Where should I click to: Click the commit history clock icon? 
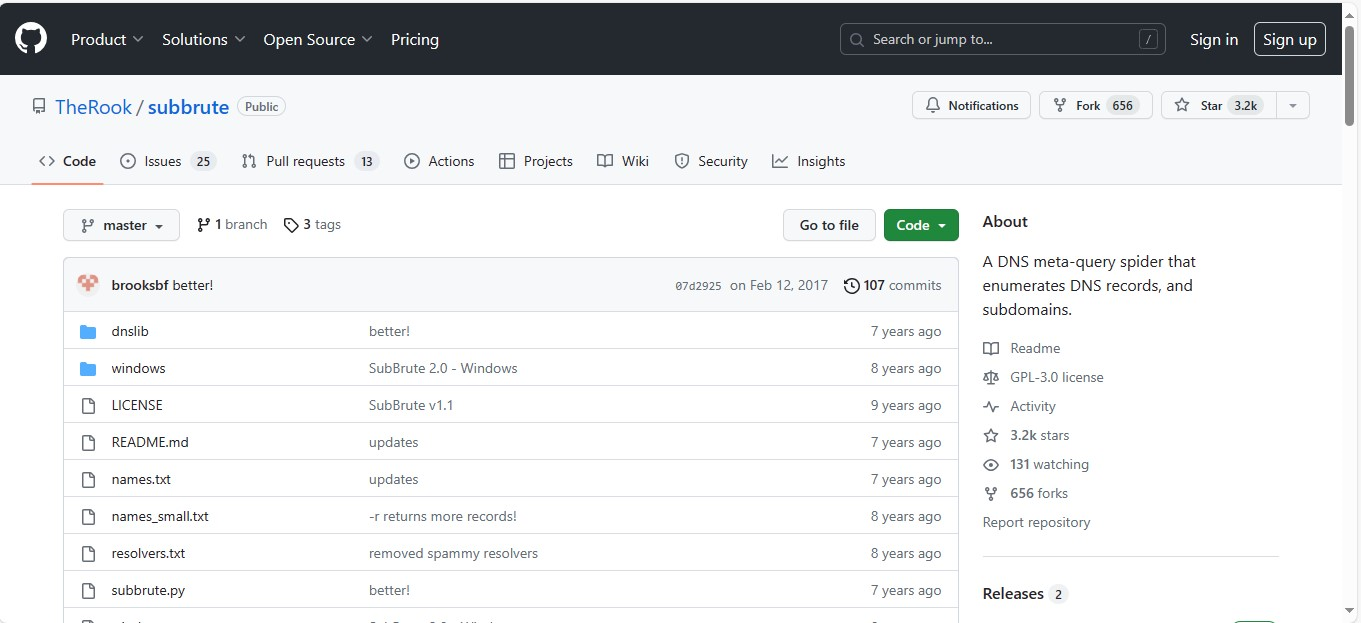pyautogui.click(x=851, y=285)
